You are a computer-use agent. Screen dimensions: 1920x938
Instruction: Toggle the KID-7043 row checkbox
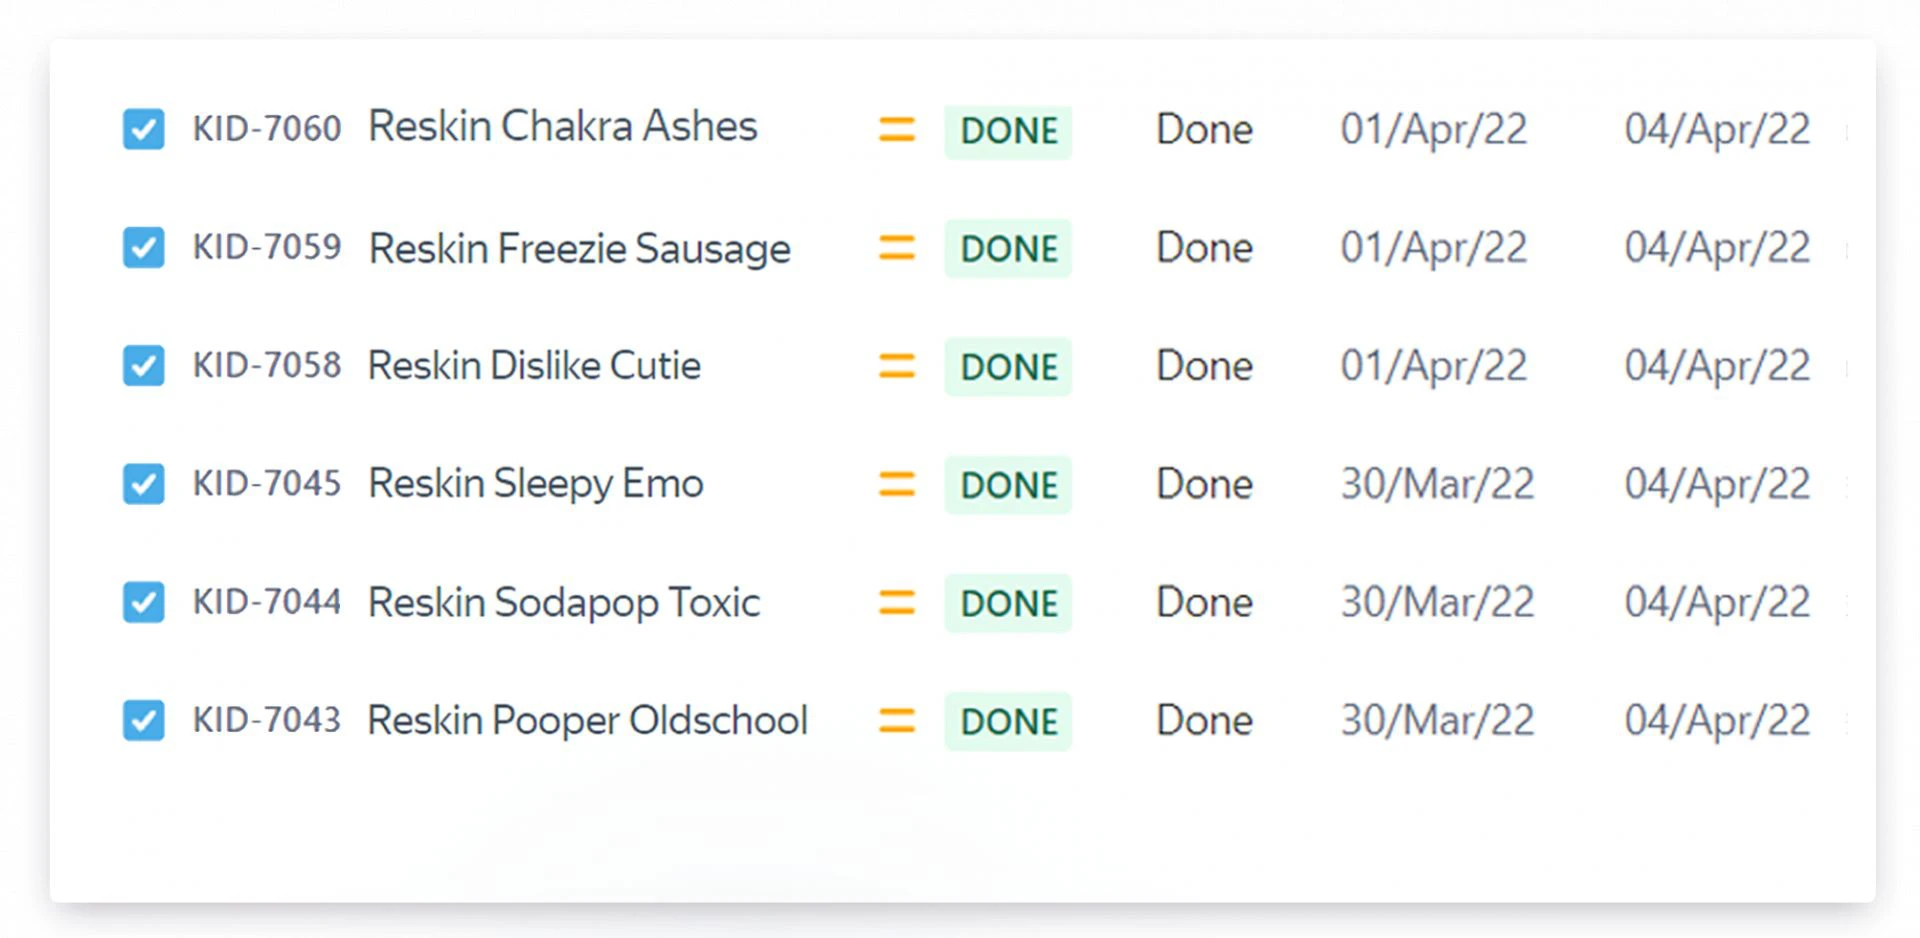tap(144, 720)
